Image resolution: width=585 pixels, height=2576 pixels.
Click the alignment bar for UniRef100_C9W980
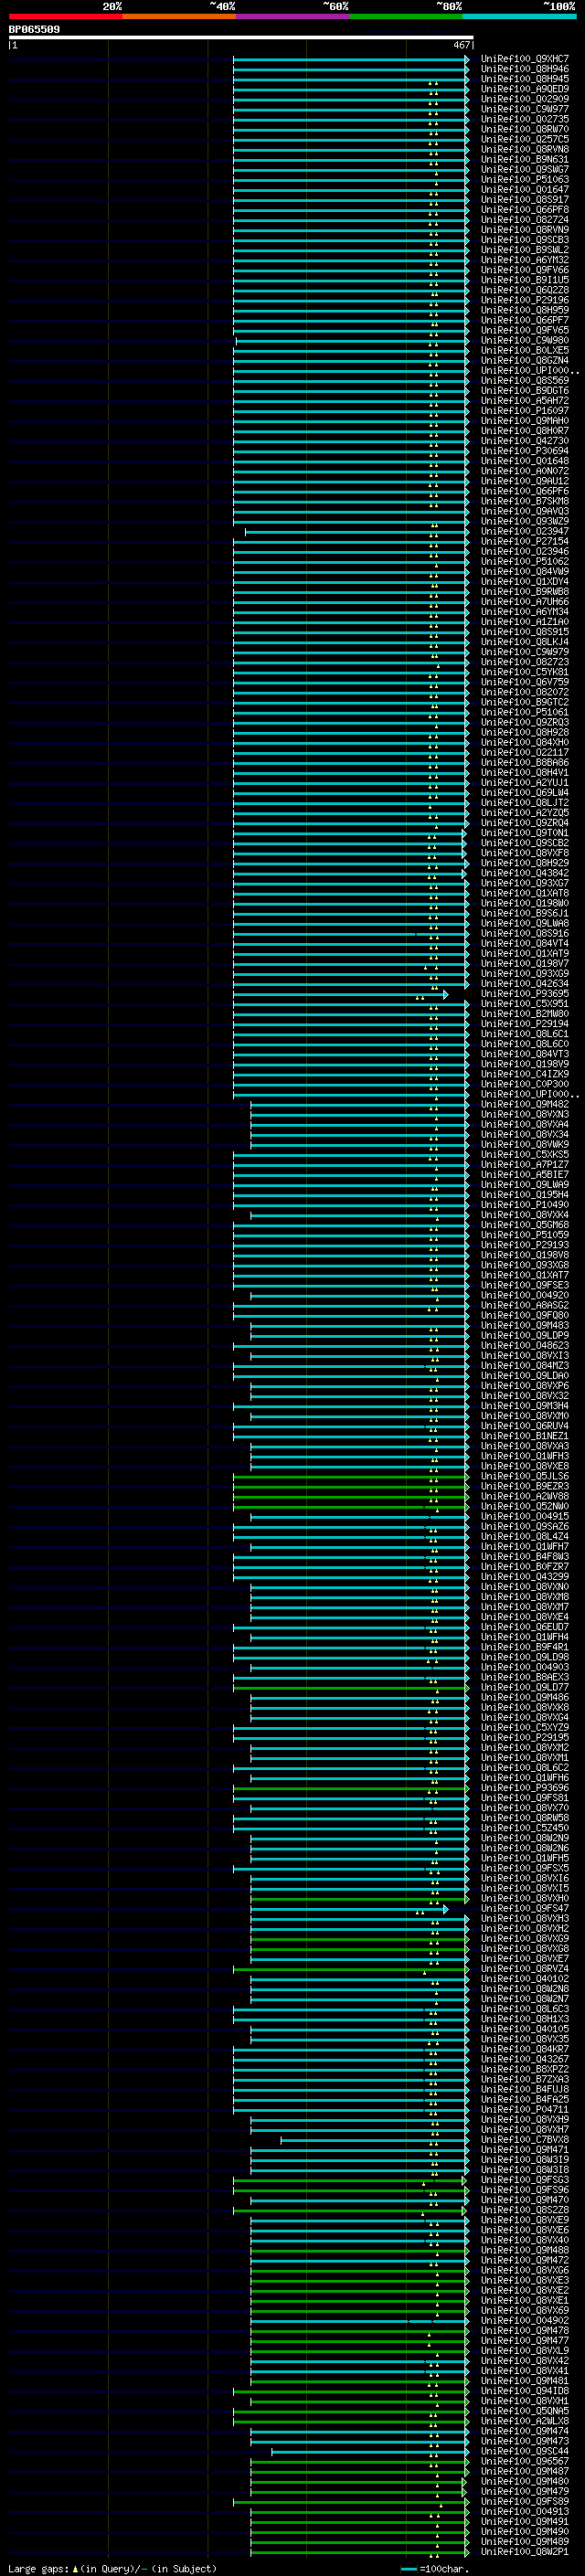pyautogui.click(x=352, y=341)
